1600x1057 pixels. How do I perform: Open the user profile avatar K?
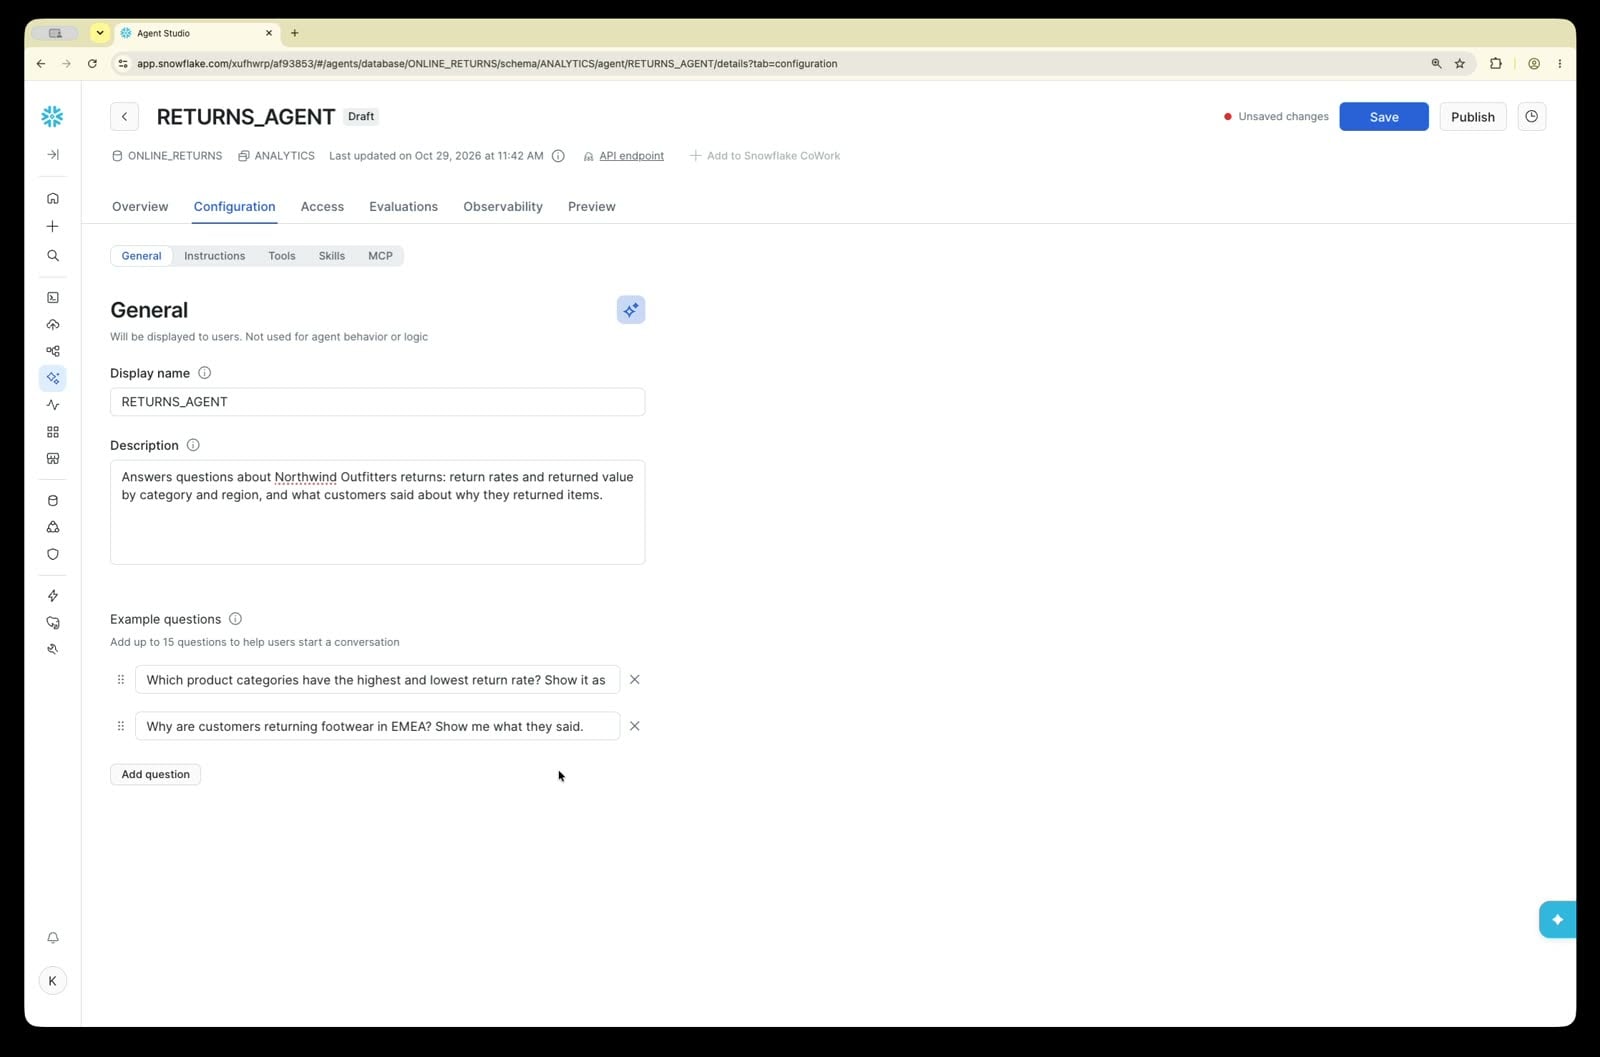(53, 981)
